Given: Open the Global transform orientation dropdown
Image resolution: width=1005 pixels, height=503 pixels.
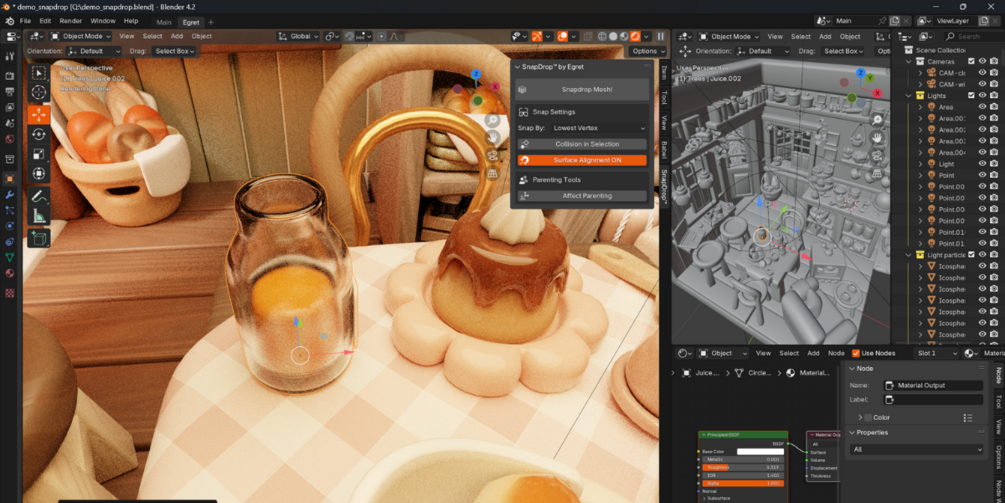Looking at the screenshot, I should pos(298,37).
